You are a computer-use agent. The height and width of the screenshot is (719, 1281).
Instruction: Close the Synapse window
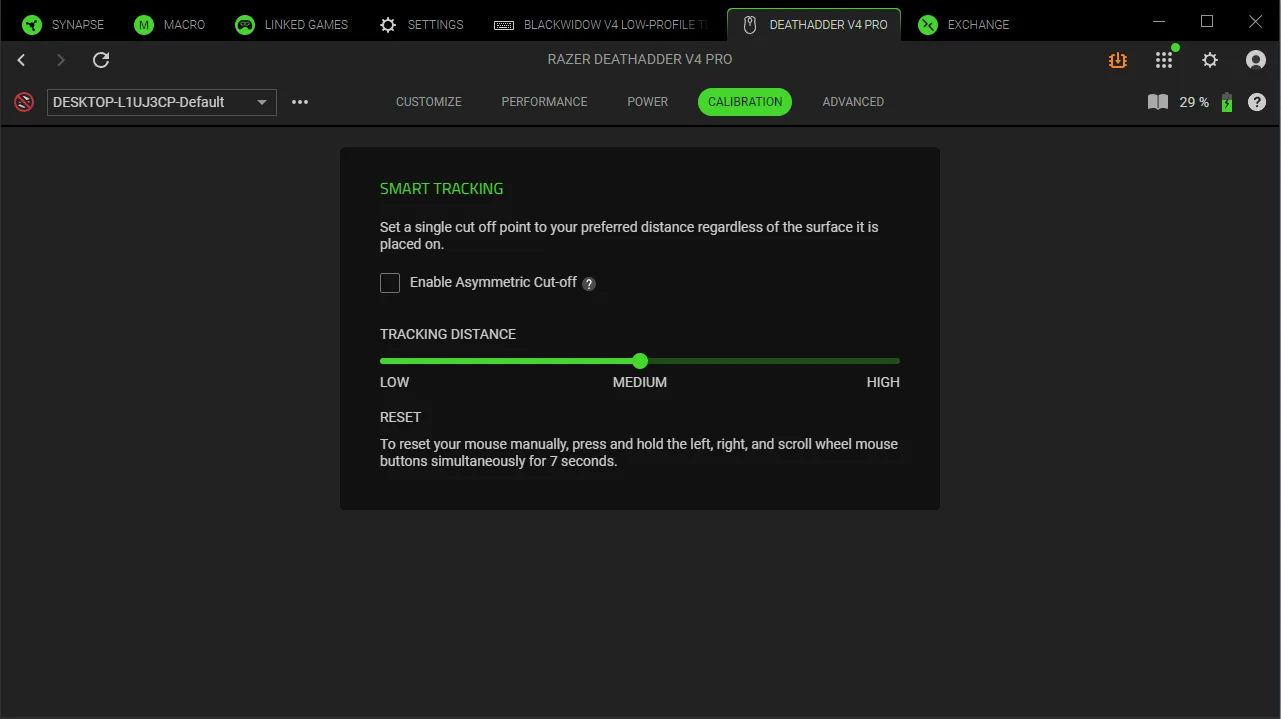(x=1255, y=21)
